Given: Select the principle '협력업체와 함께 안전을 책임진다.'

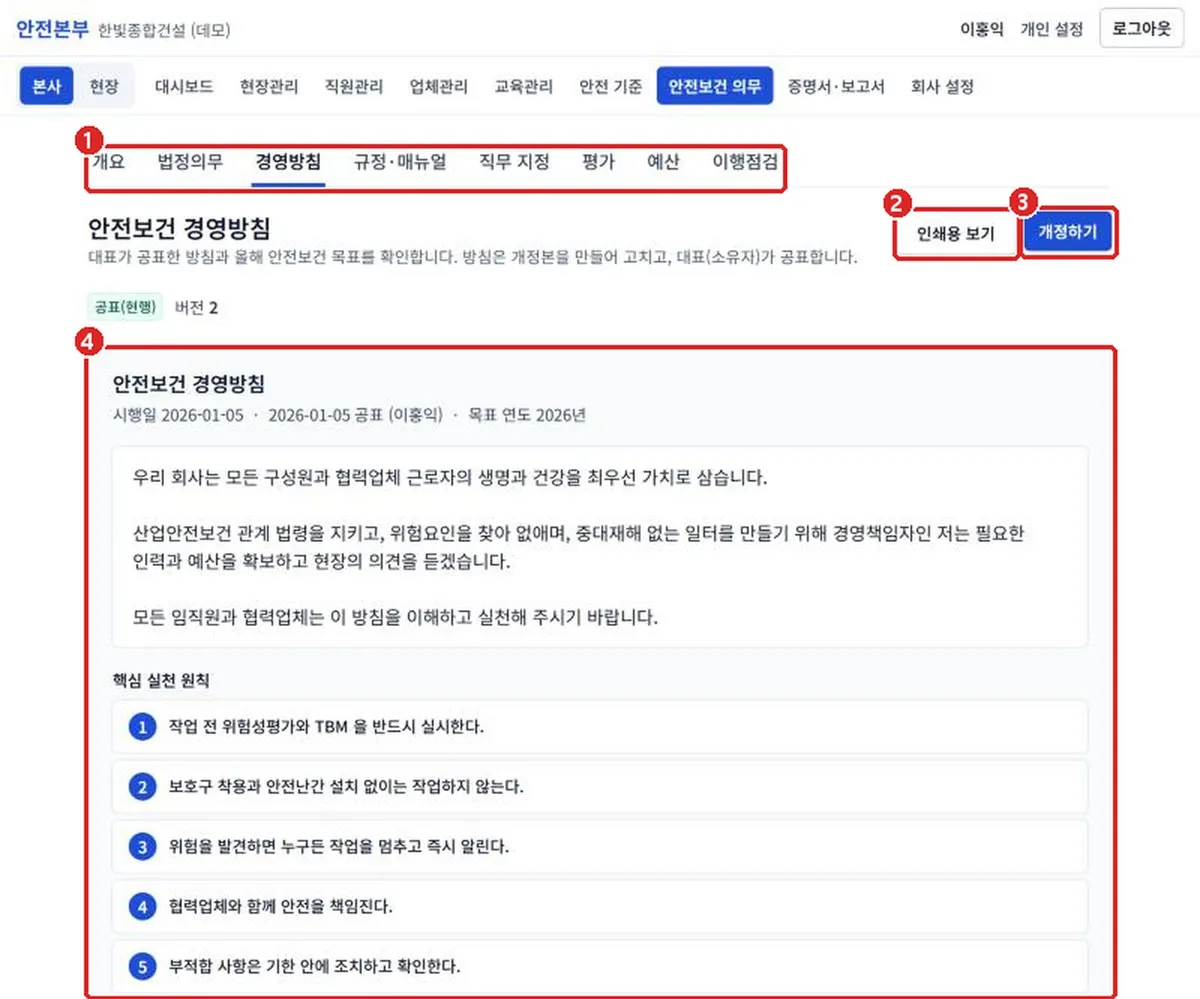Looking at the screenshot, I should tap(600, 907).
